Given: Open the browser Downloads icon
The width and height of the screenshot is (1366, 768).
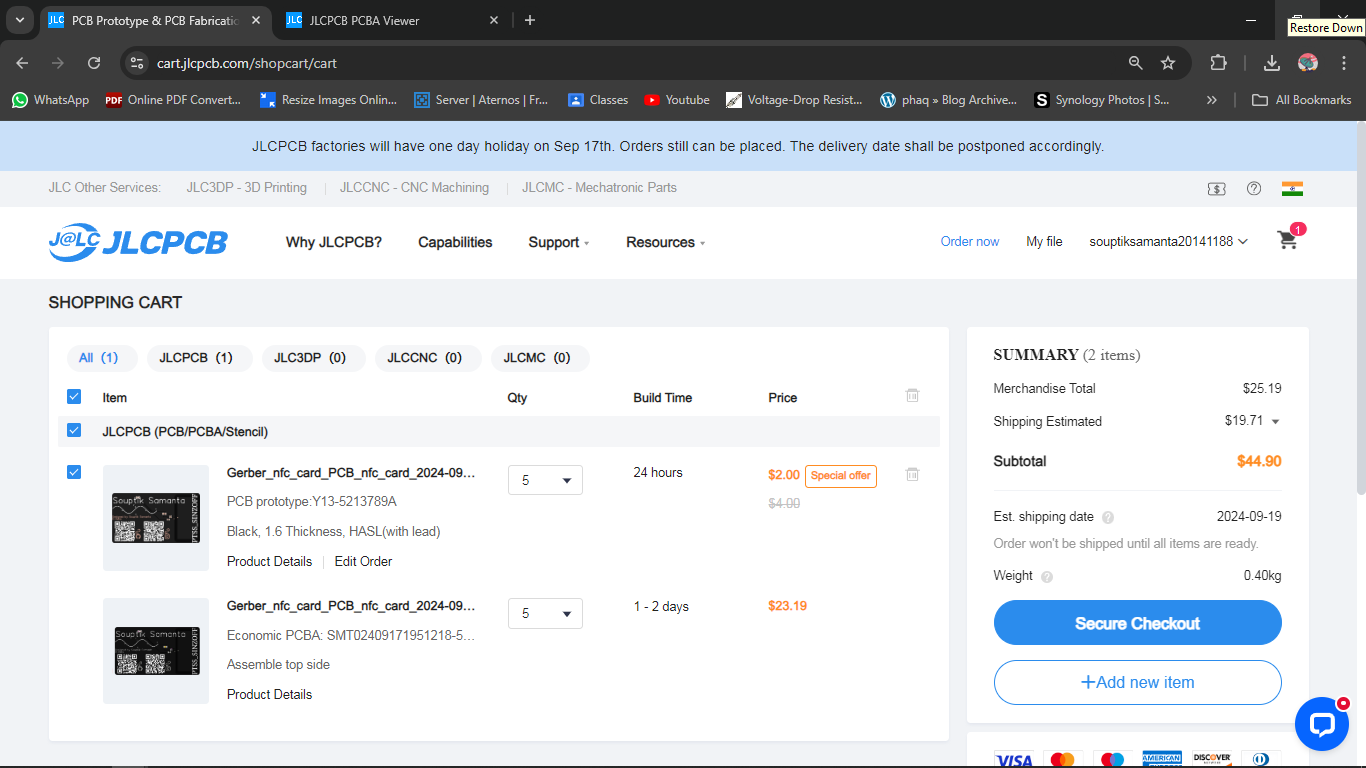Looking at the screenshot, I should pos(1272,63).
